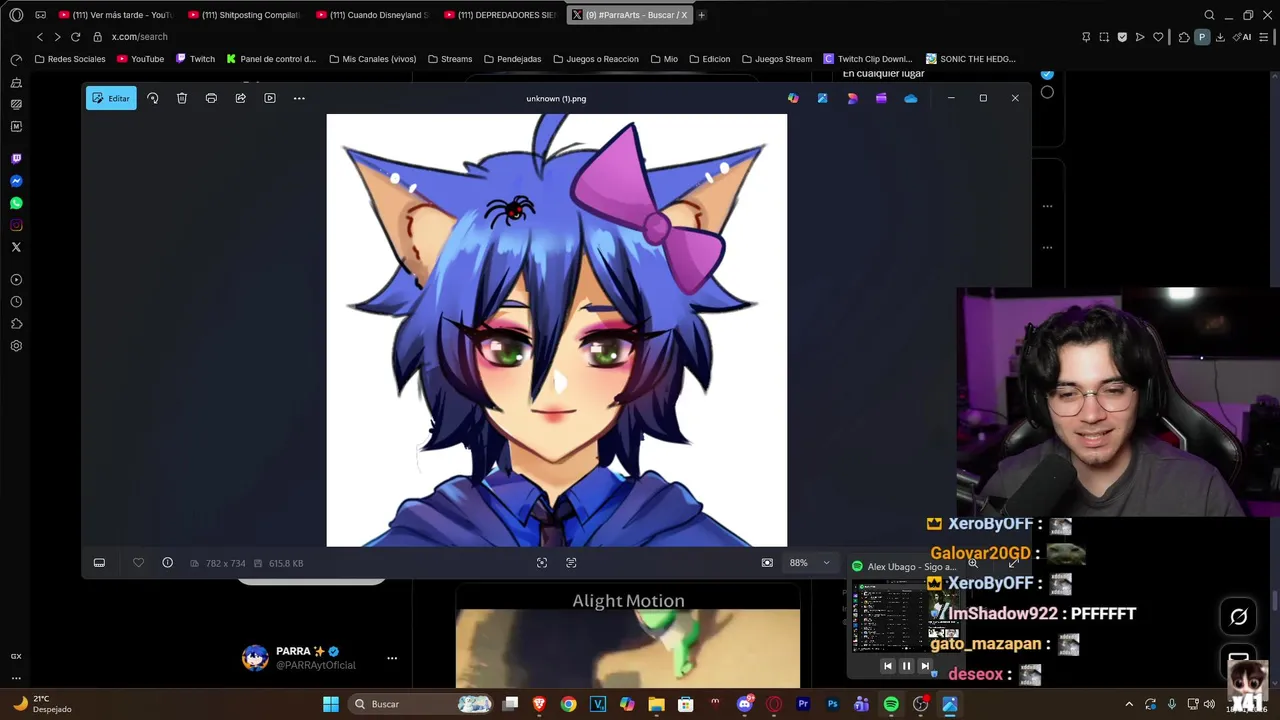This screenshot has height=720, width=1280.
Task: Open Windows Start menu
Action: (331, 704)
